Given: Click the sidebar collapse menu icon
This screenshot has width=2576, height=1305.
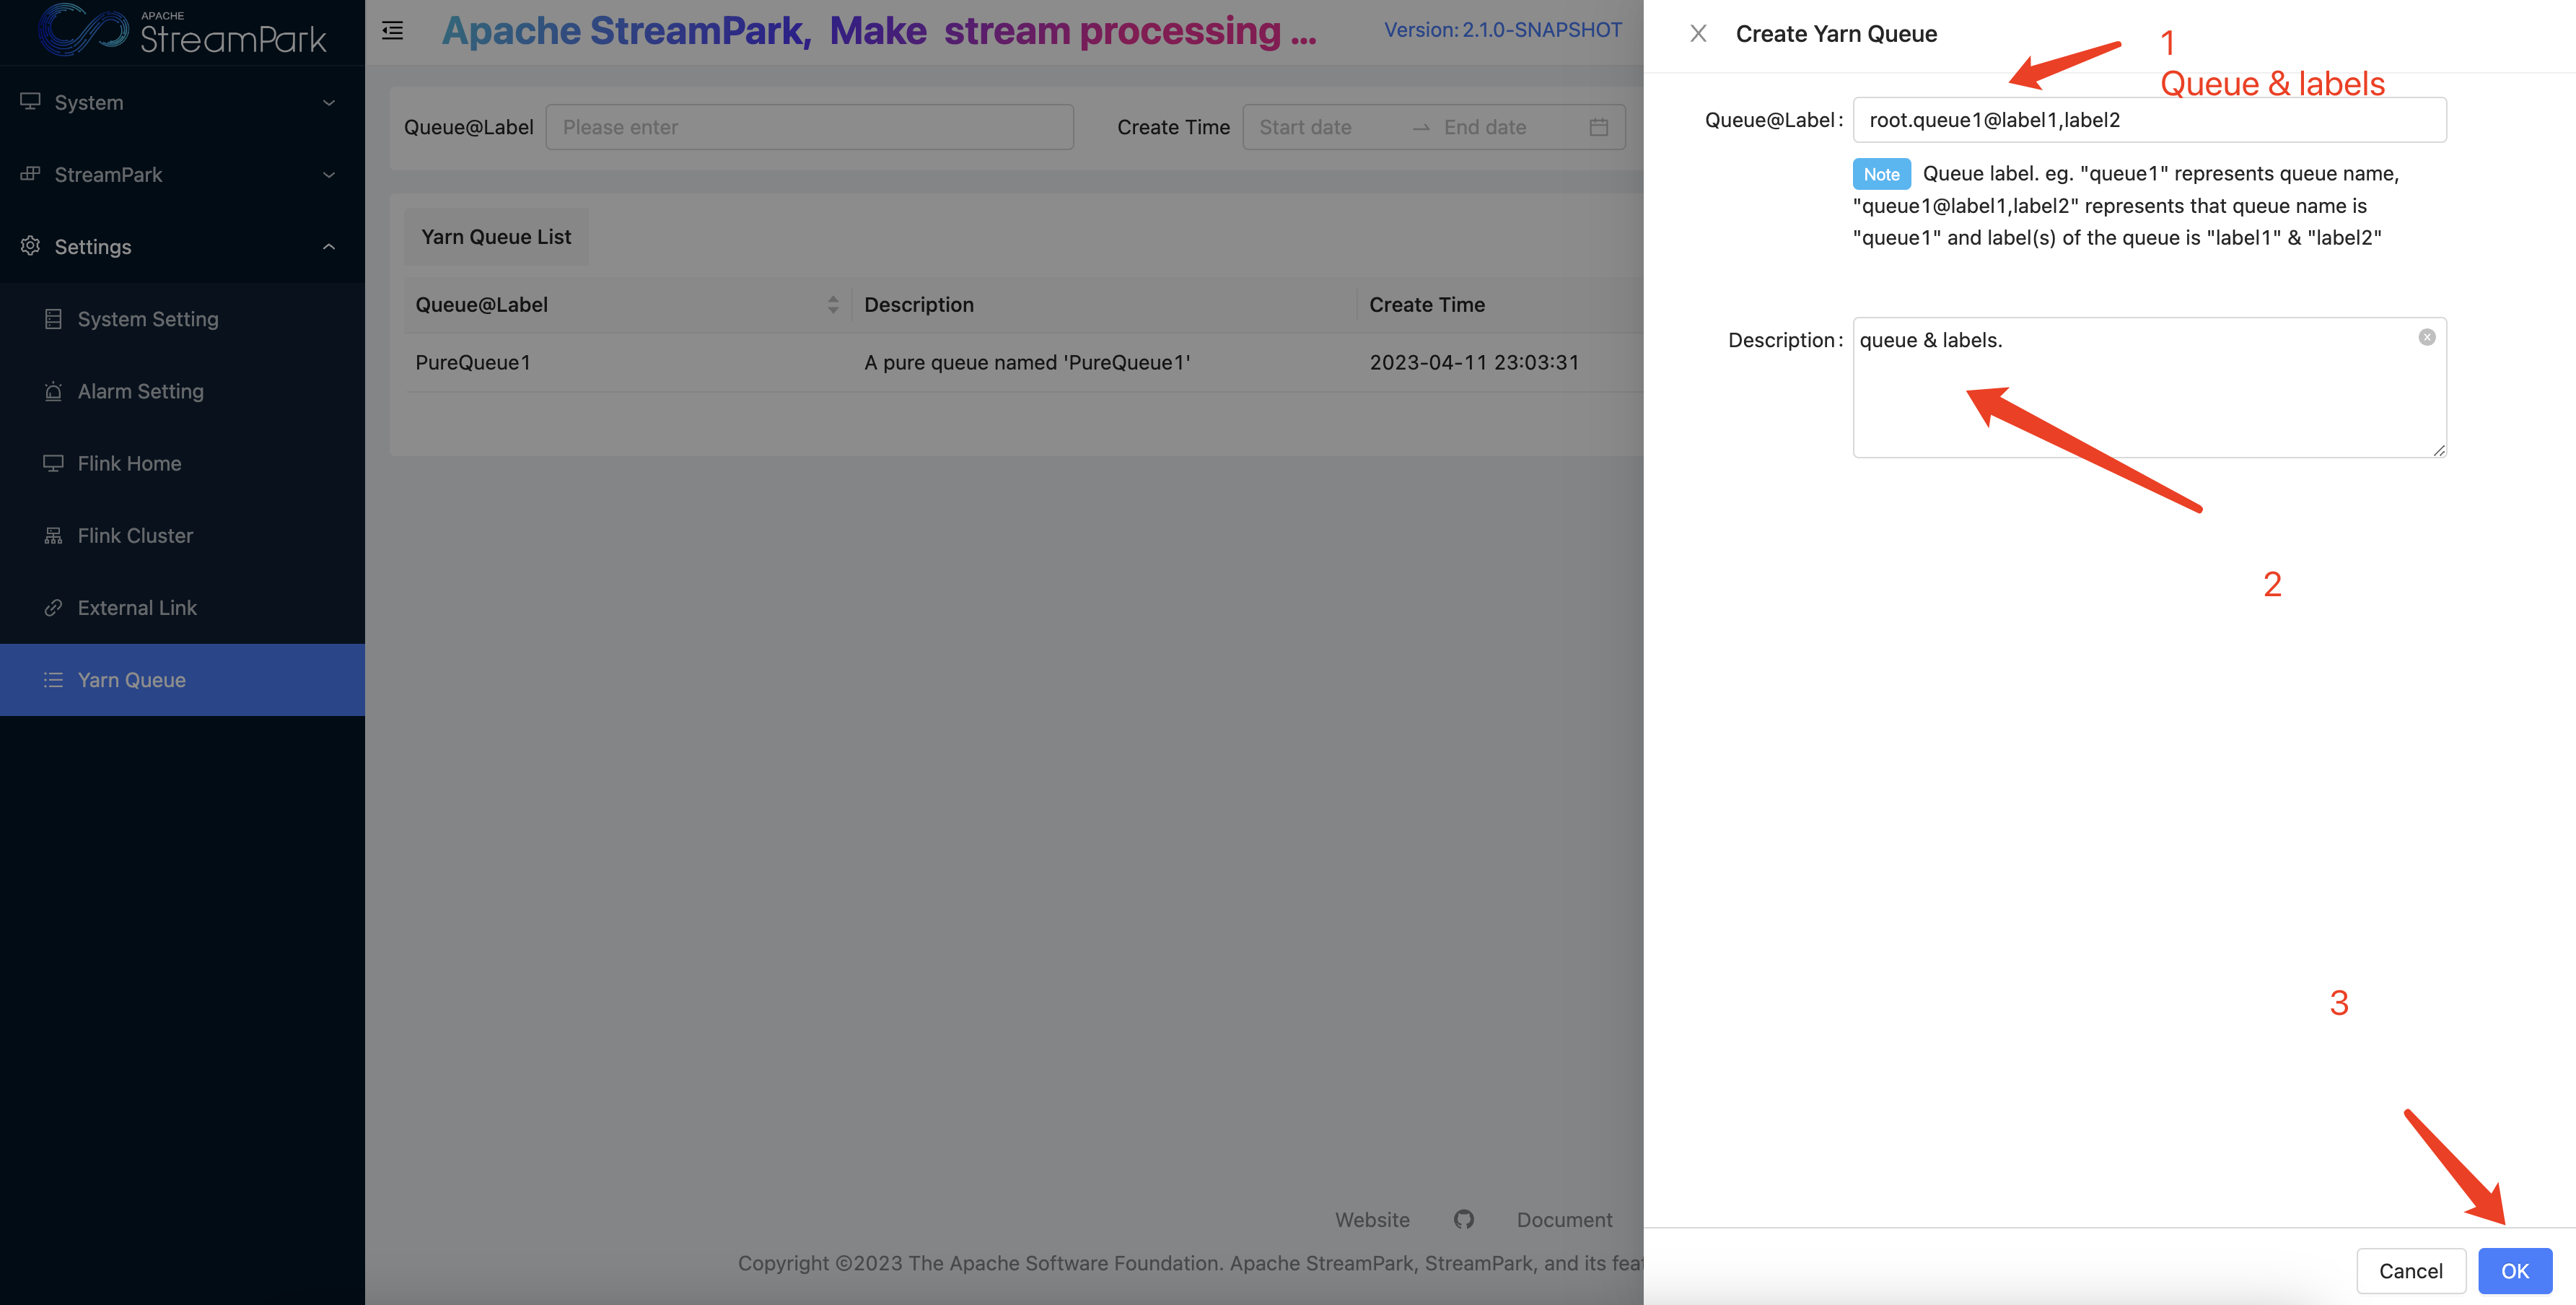Looking at the screenshot, I should pyautogui.click(x=392, y=31).
